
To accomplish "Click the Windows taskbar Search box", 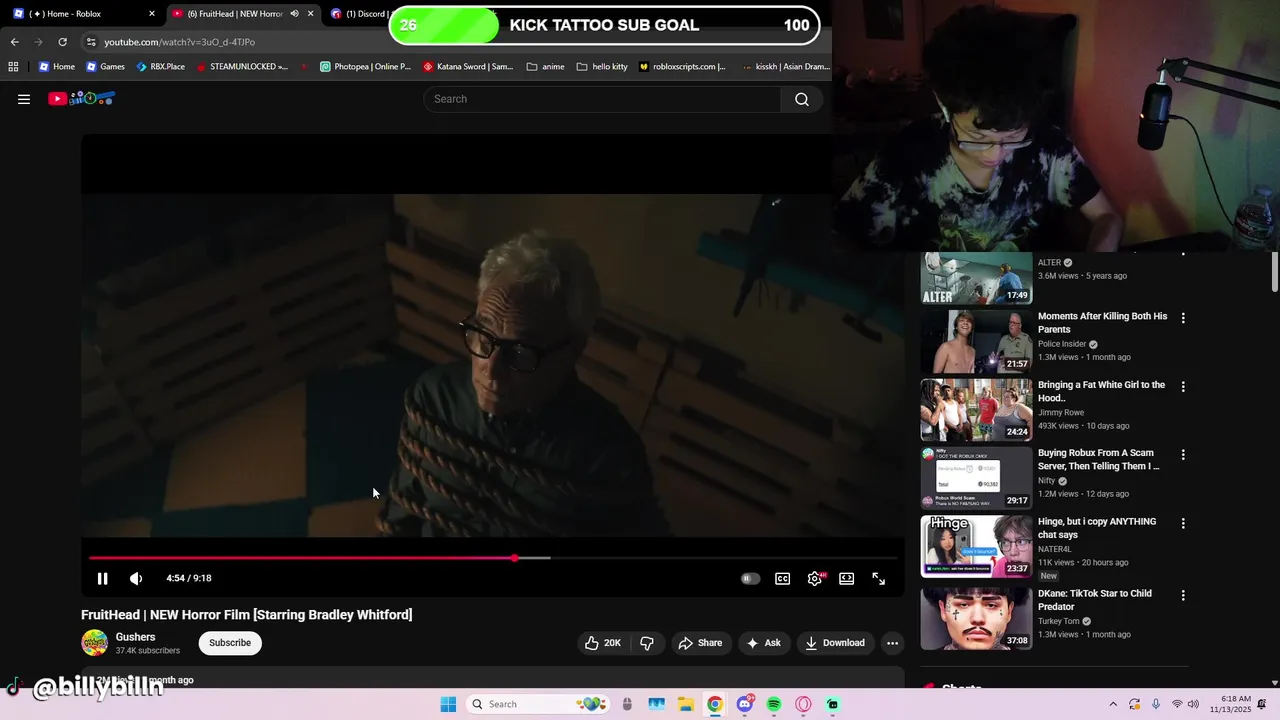I will (540, 704).
